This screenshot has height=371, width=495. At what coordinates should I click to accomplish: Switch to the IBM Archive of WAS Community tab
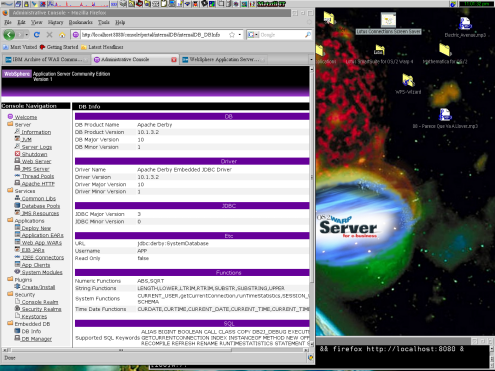(x=46, y=60)
